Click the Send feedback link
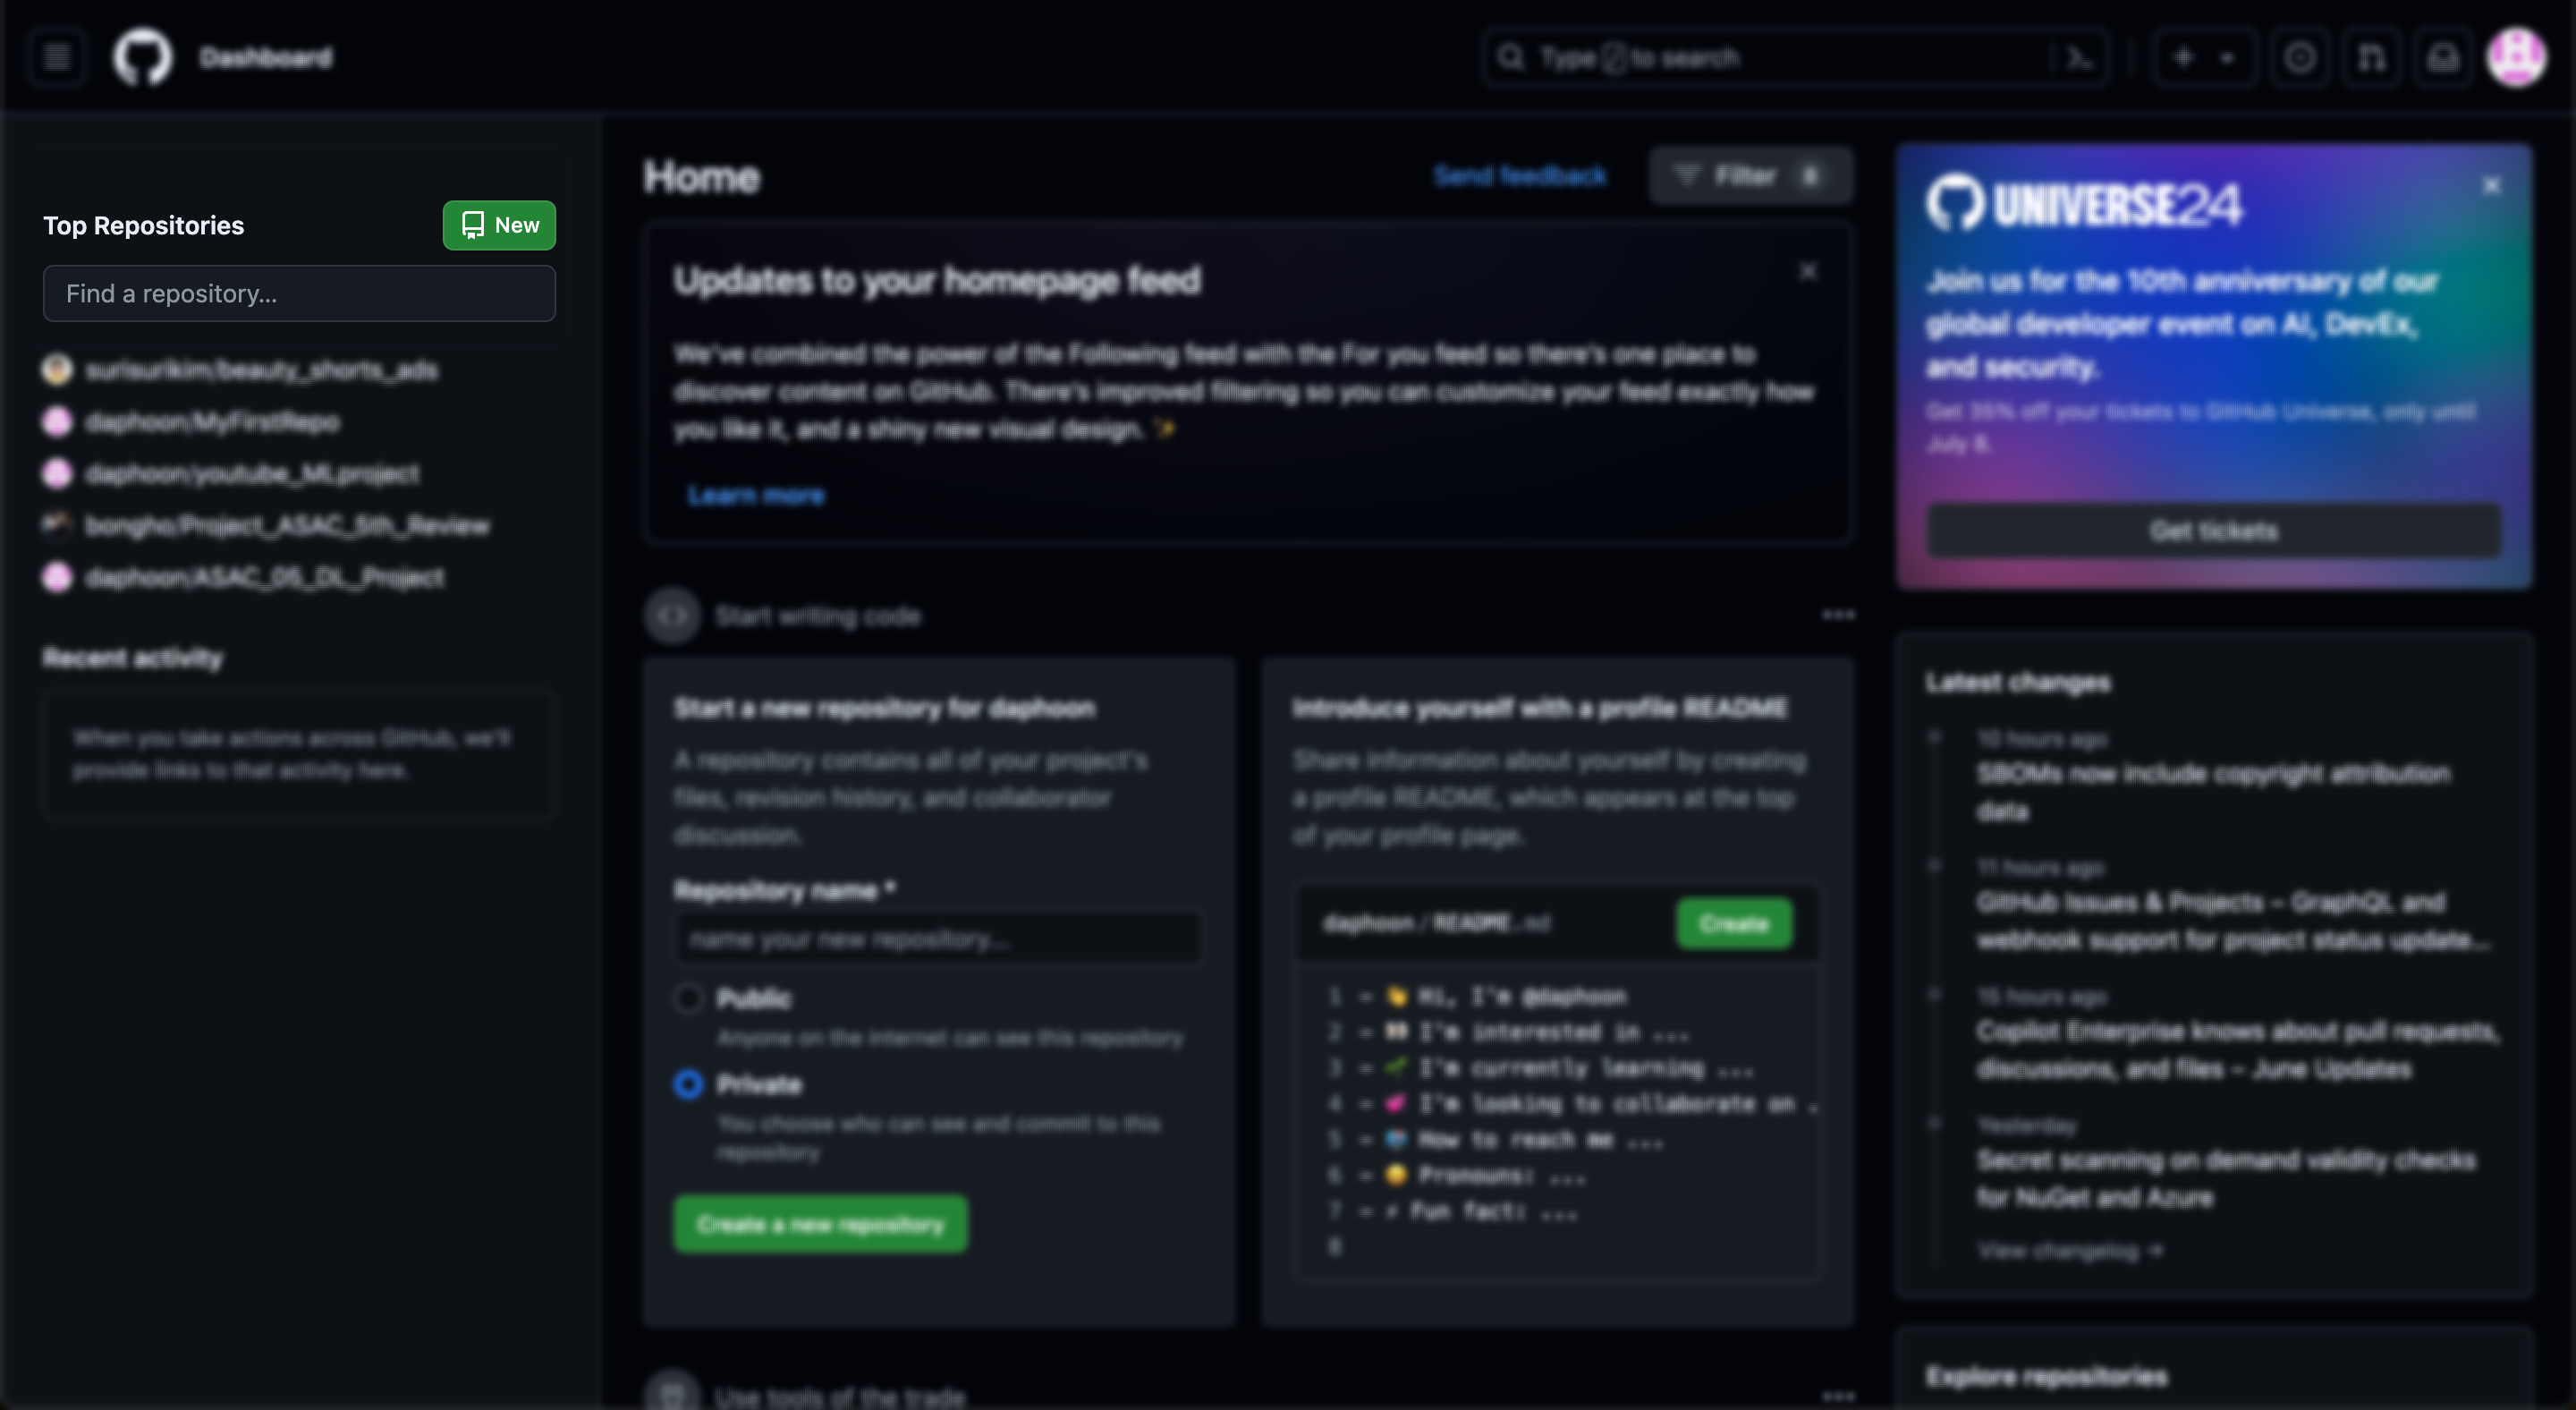 click(1520, 176)
